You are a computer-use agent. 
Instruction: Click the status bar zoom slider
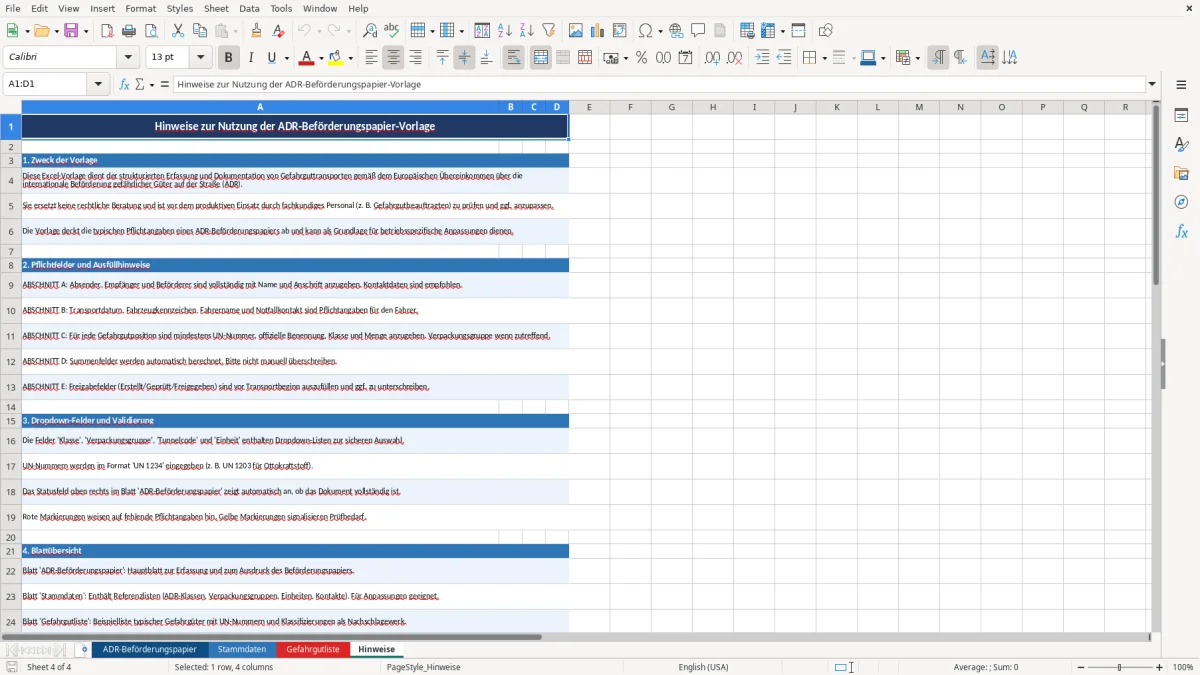point(1120,667)
